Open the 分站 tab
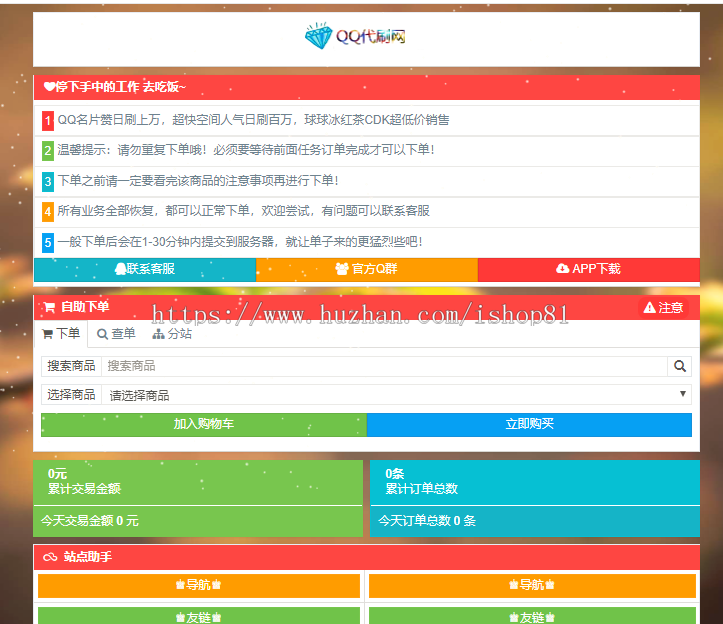Viewport: 723px width, 624px height. pyautogui.click(x=172, y=333)
